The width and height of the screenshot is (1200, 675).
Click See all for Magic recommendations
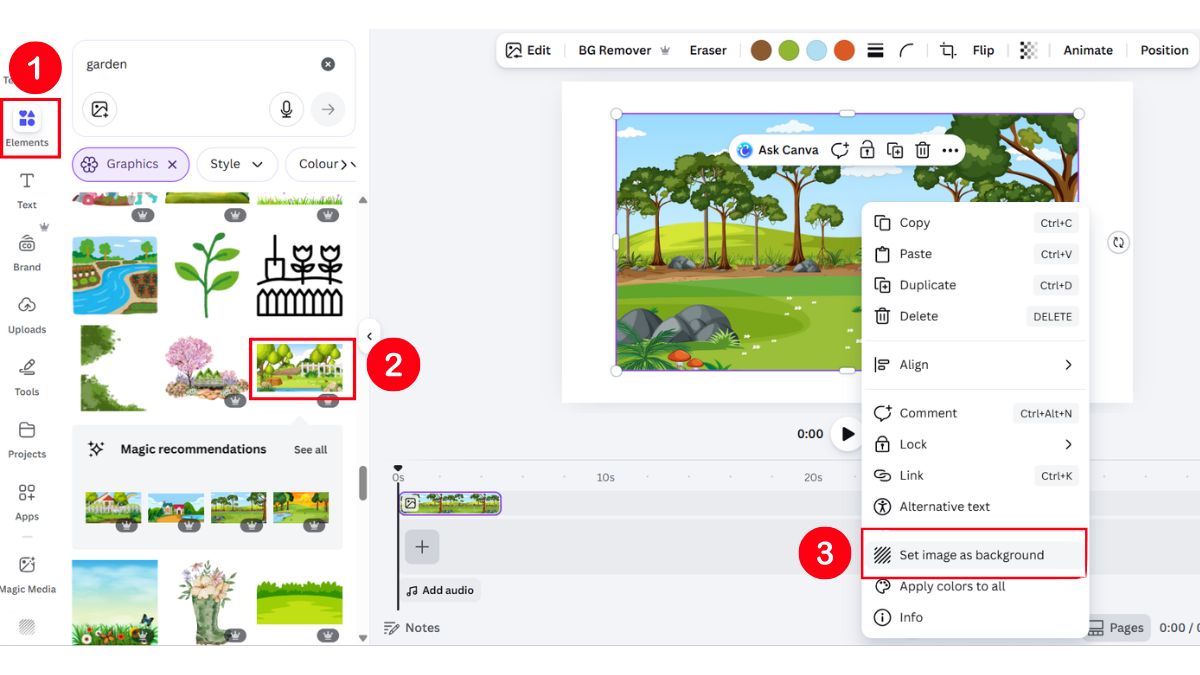pyautogui.click(x=310, y=449)
